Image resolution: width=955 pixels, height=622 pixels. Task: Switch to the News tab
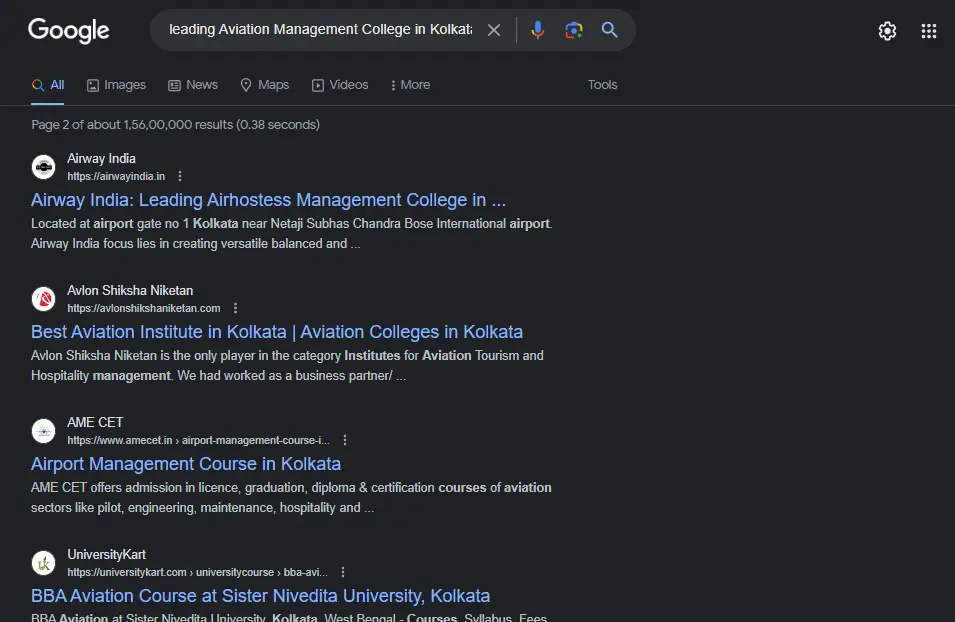[193, 85]
